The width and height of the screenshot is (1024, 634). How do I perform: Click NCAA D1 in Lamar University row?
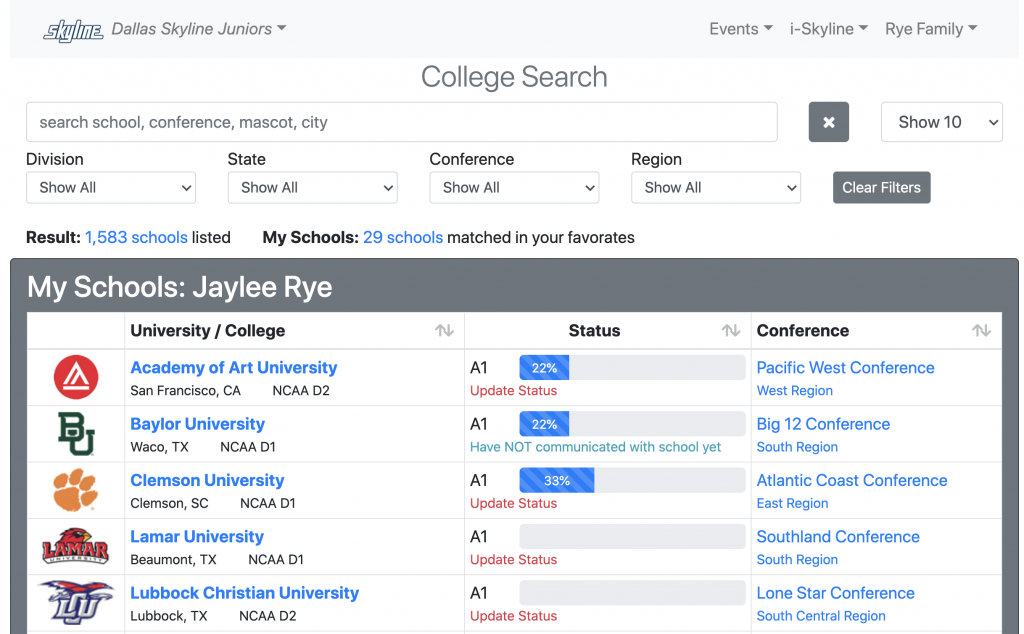pos(276,559)
